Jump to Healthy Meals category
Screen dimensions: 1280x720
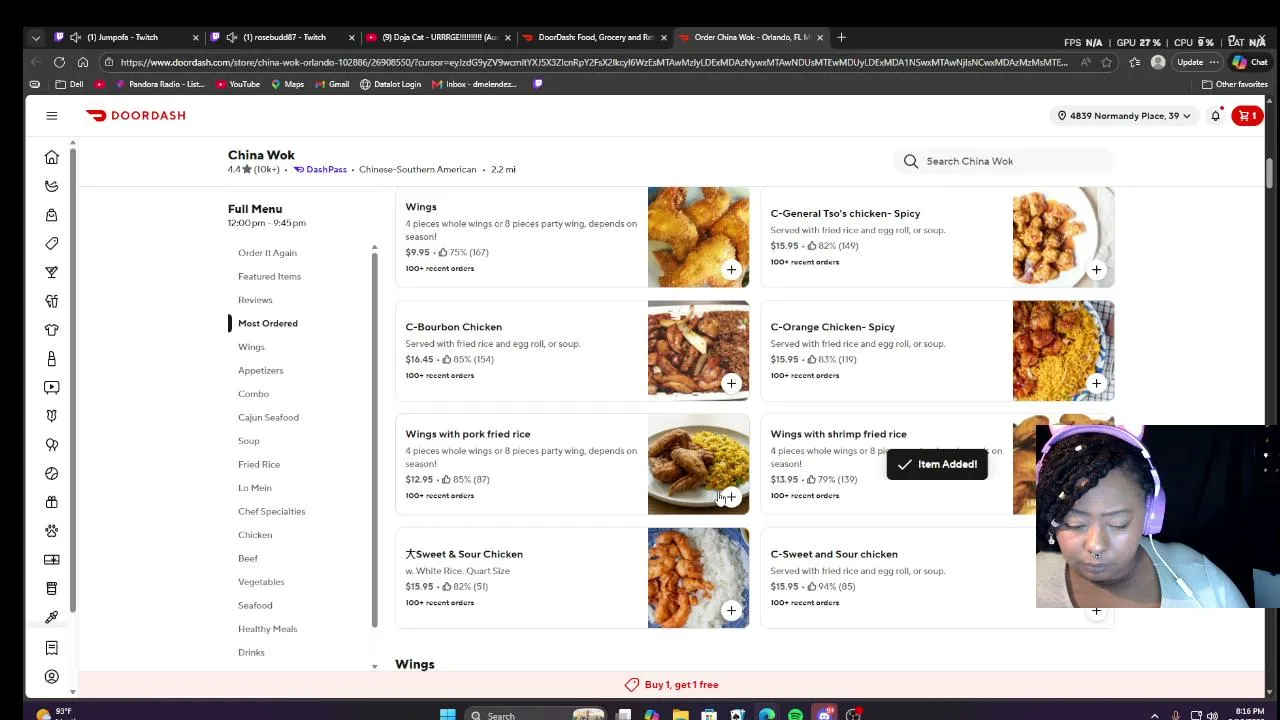[x=267, y=629]
